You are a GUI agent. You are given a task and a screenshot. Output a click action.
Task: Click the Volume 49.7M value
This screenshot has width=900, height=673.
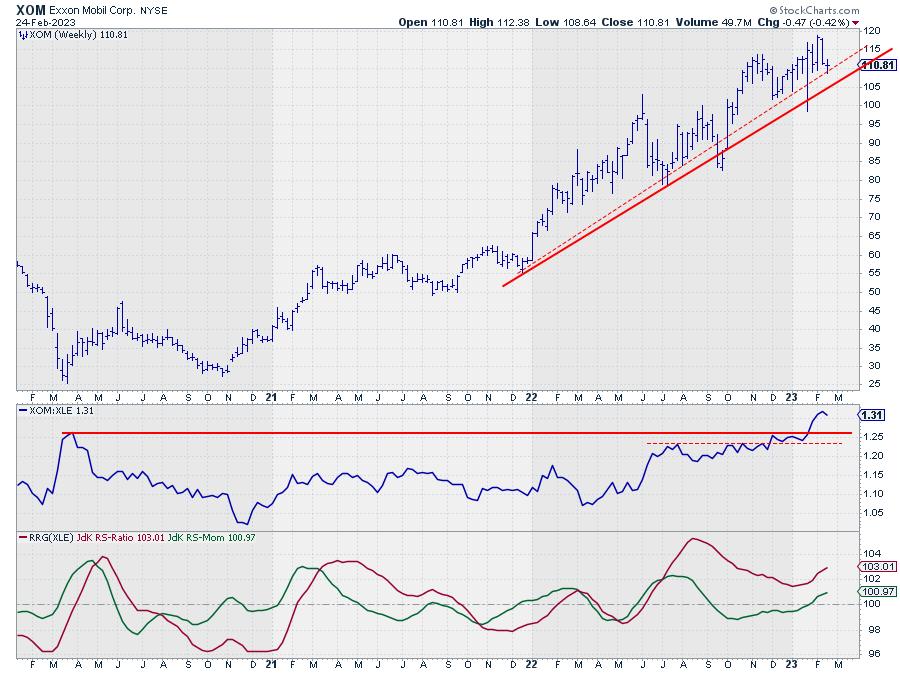tap(713, 22)
